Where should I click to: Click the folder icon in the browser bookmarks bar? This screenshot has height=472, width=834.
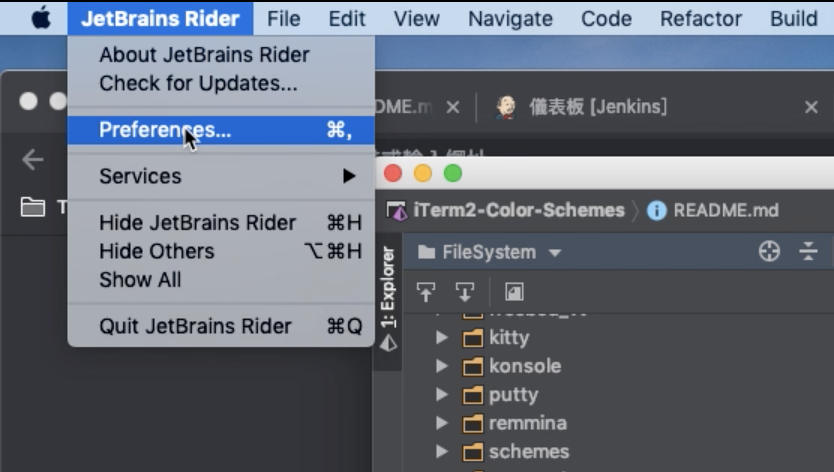click(32, 207)
